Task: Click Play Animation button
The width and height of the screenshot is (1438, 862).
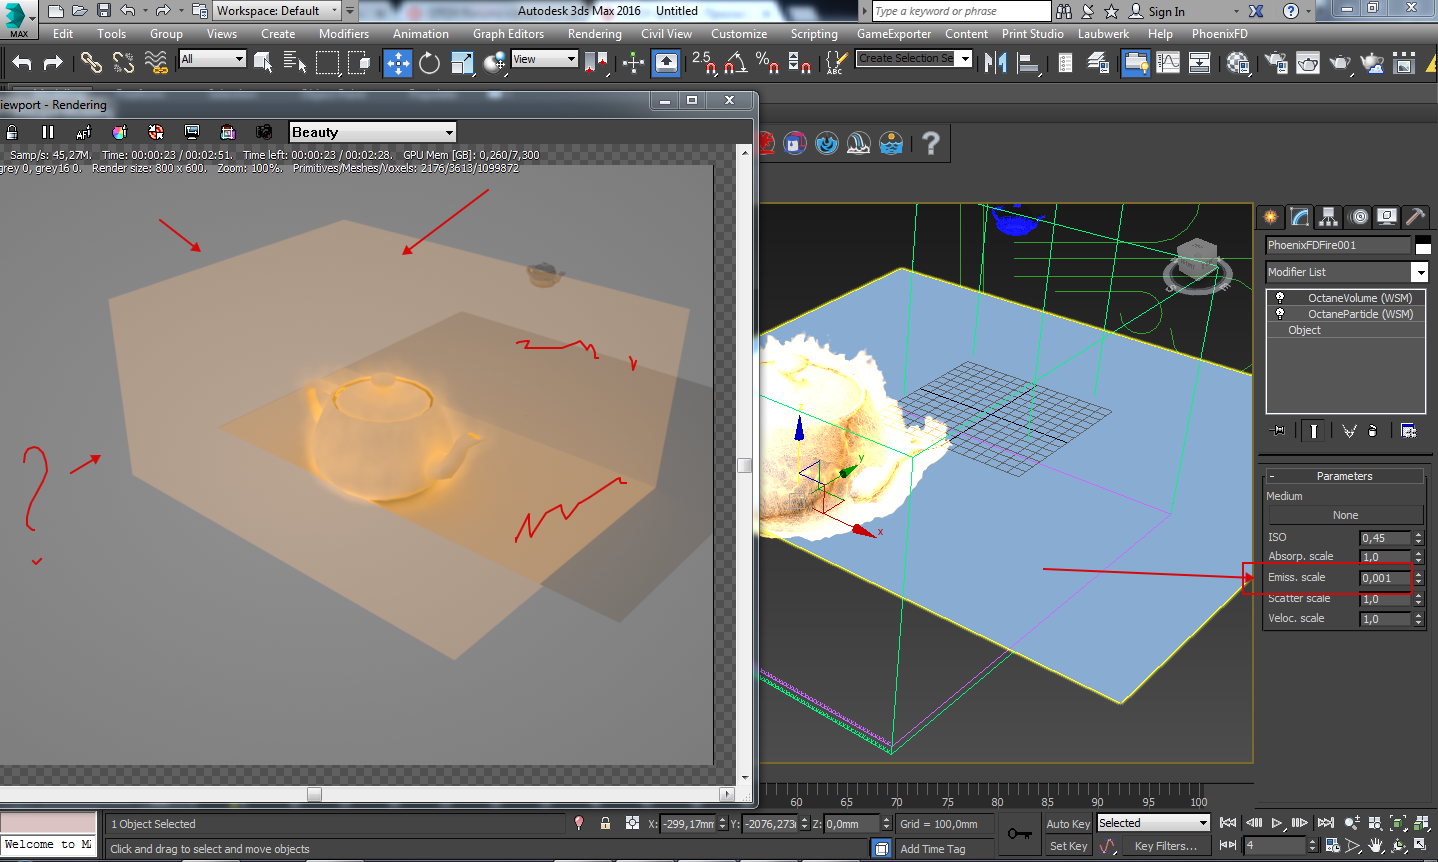Action: pos(1277,823)
